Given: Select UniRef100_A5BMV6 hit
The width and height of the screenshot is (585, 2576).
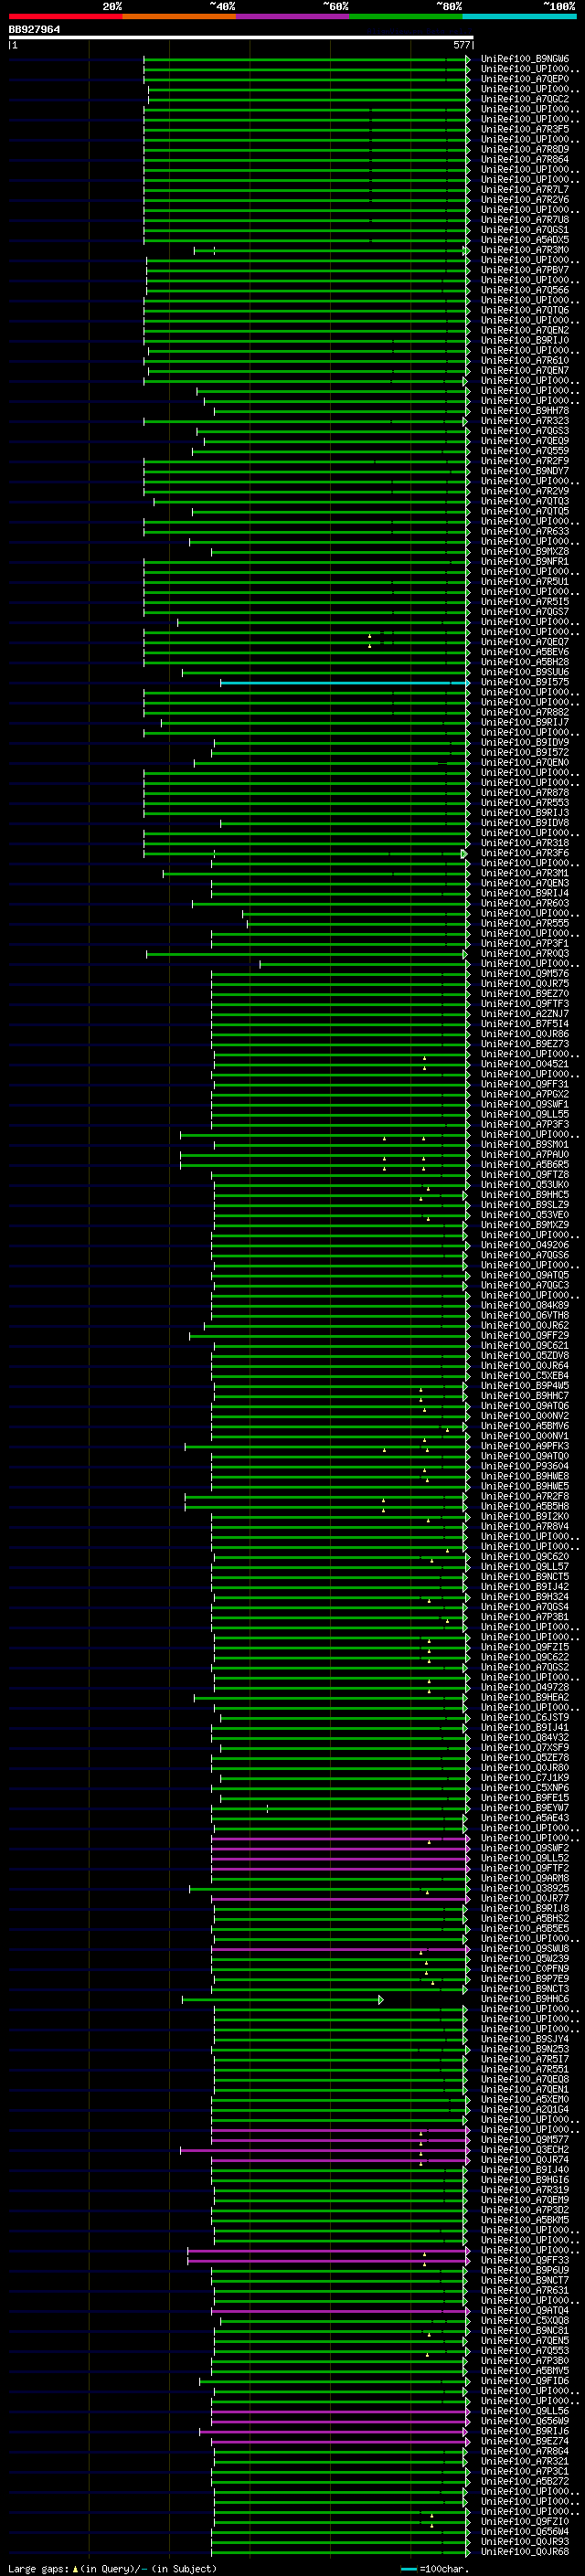Looking at the screenshot, I should point(525,1426).
